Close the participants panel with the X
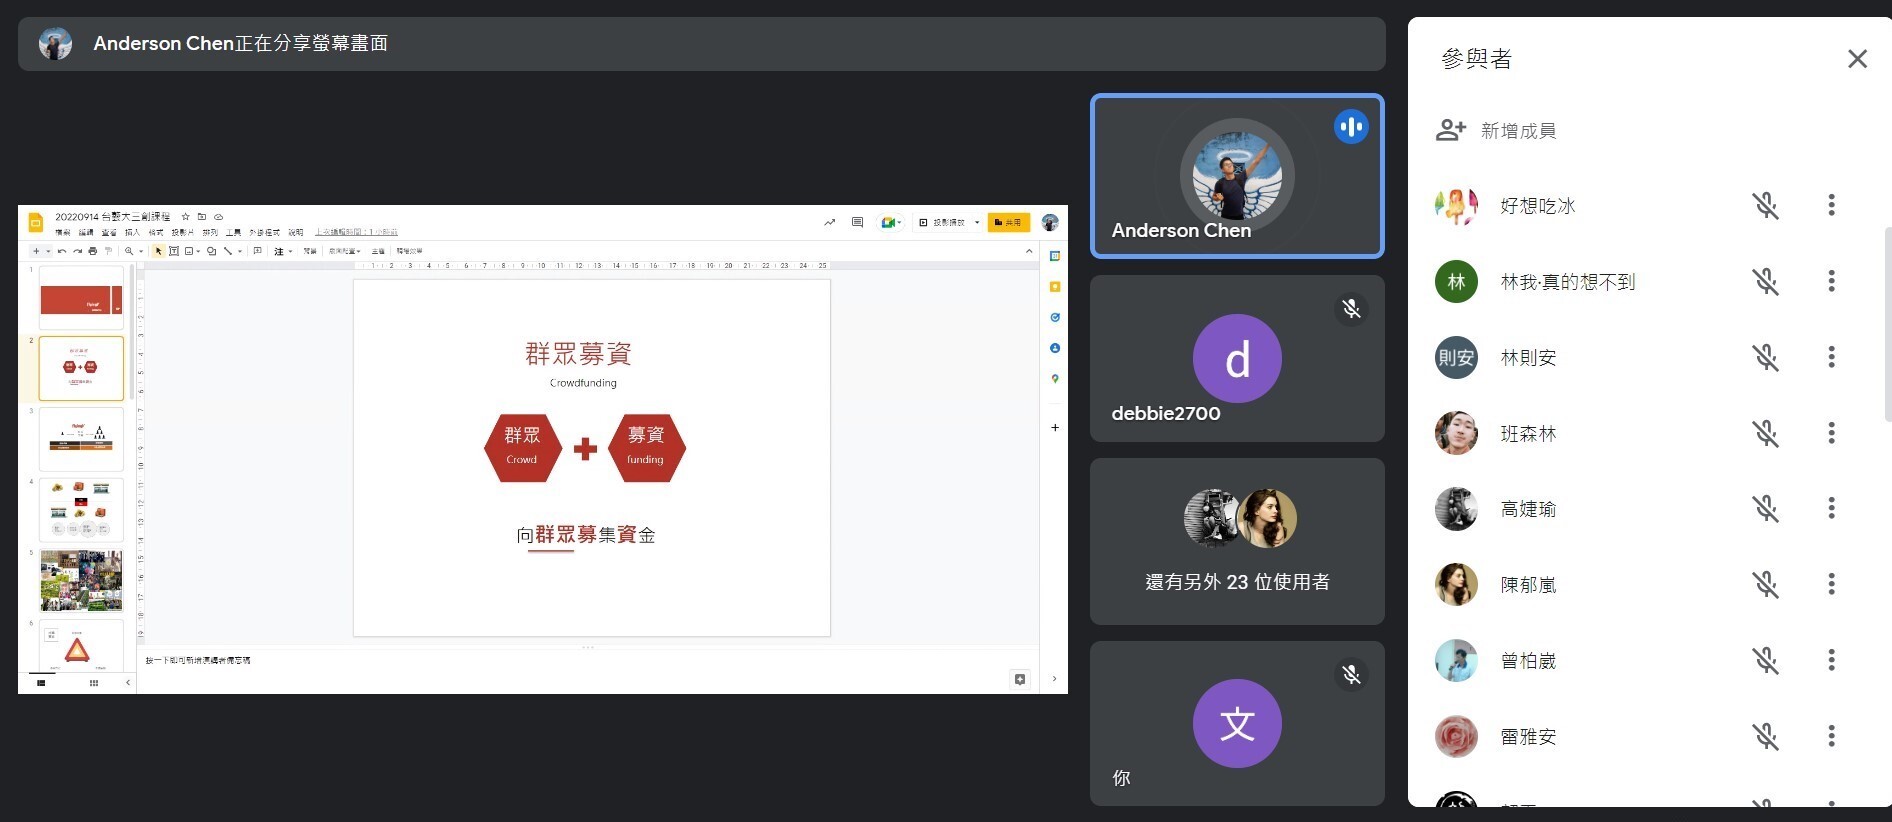Image resolution: width=1892 pixels, height=822 pixels. (x=1857, y=59)
